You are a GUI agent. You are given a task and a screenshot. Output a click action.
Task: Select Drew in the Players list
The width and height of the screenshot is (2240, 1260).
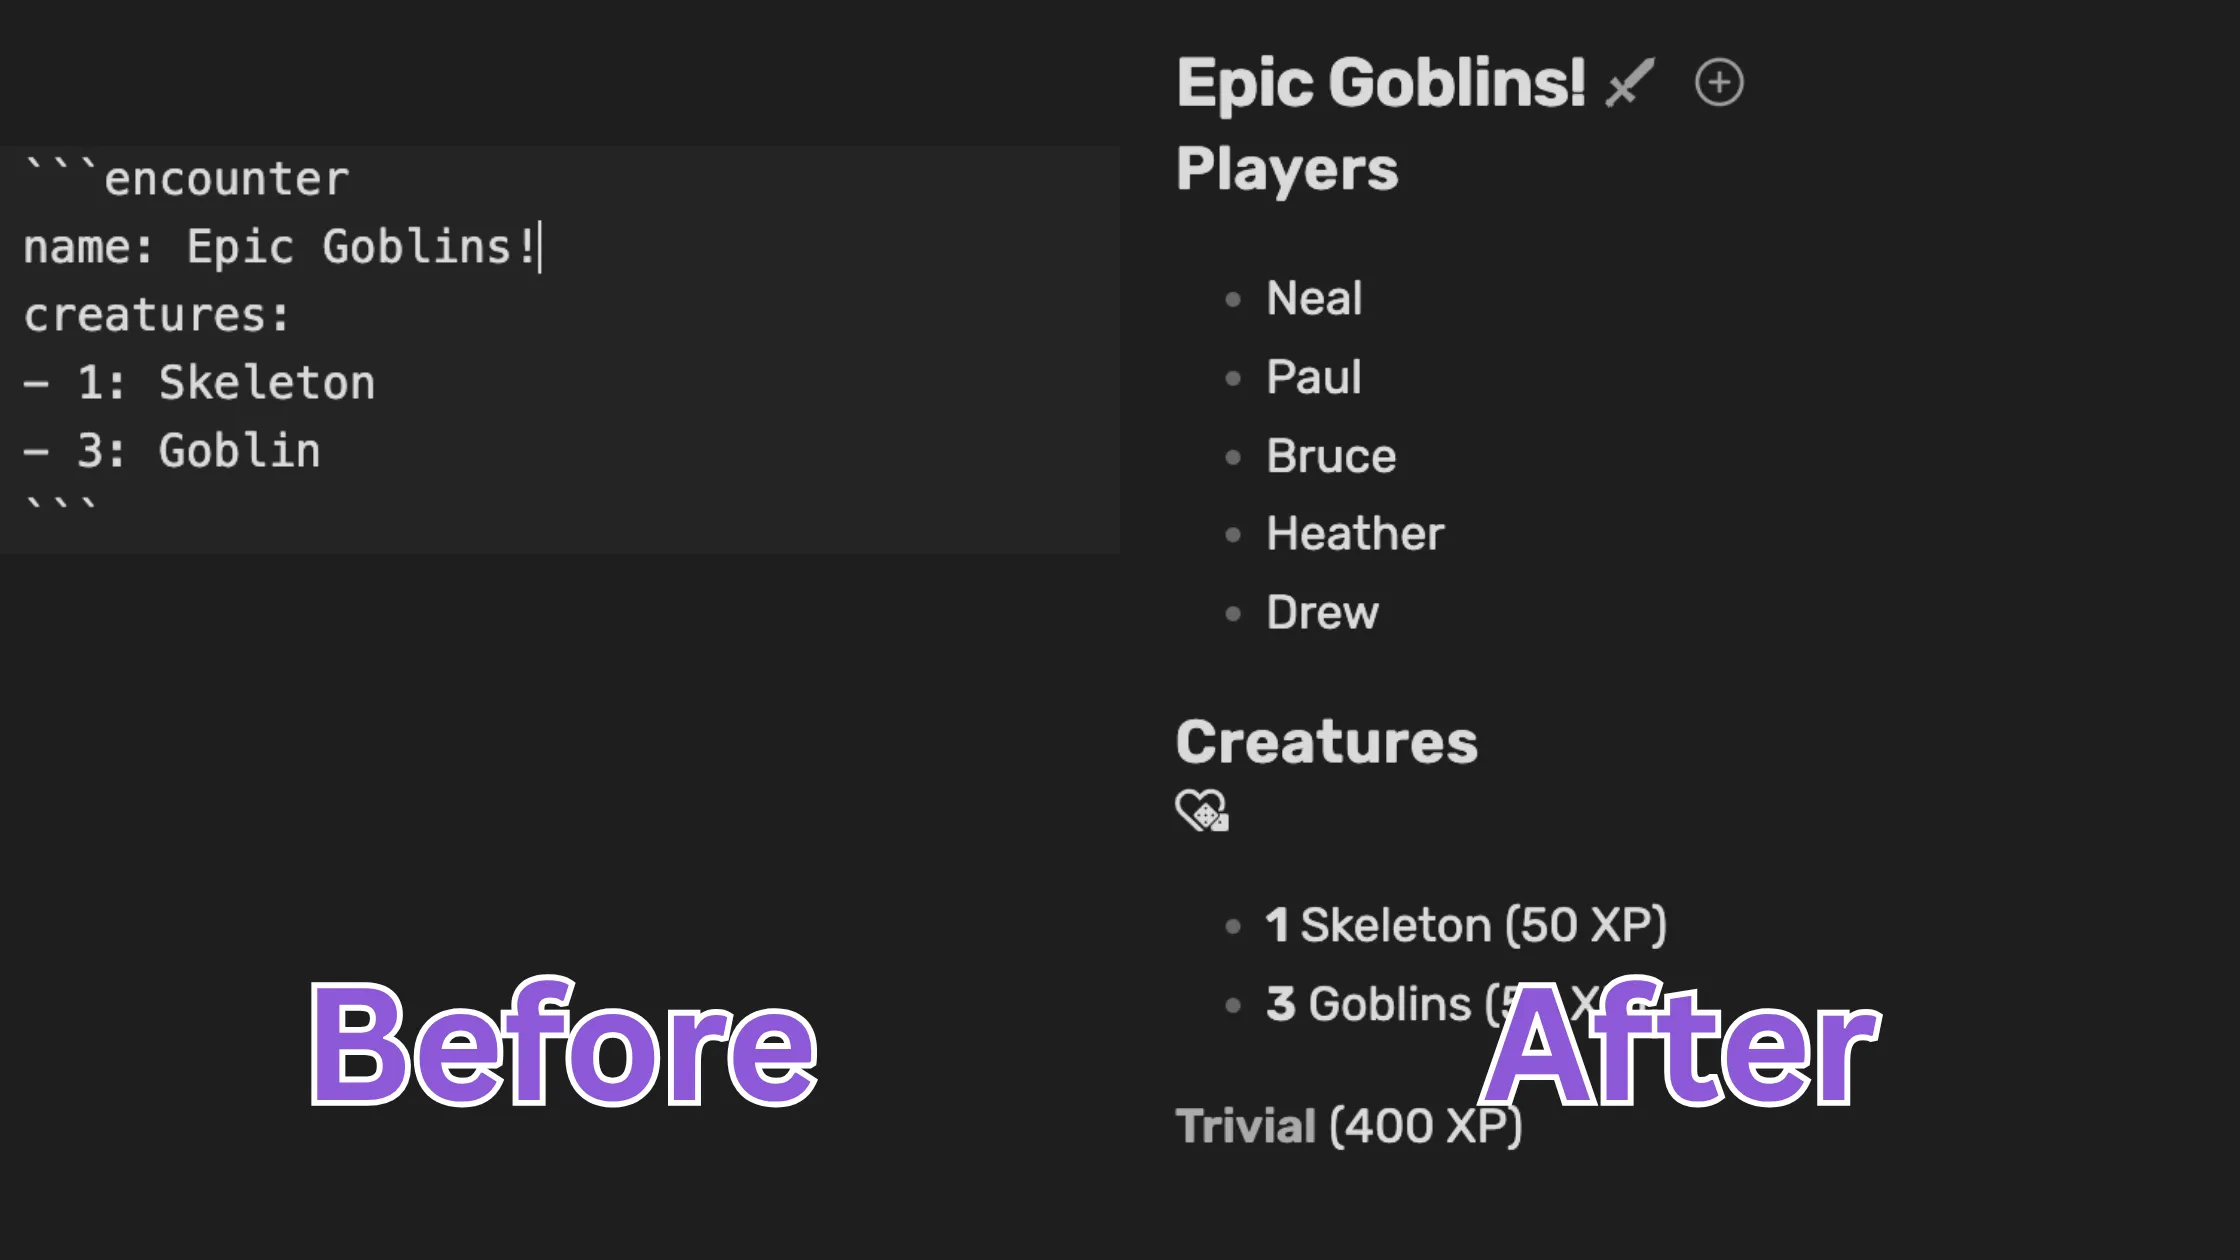pyautogui.click(x=1322, y=613)
